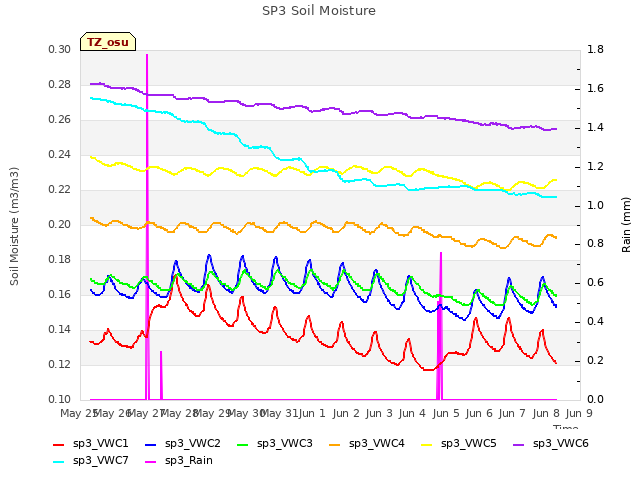Viewport: 640px width, 480px height.
Task: Click the 1.0 right axis tick label
Action: pos(595,205)
